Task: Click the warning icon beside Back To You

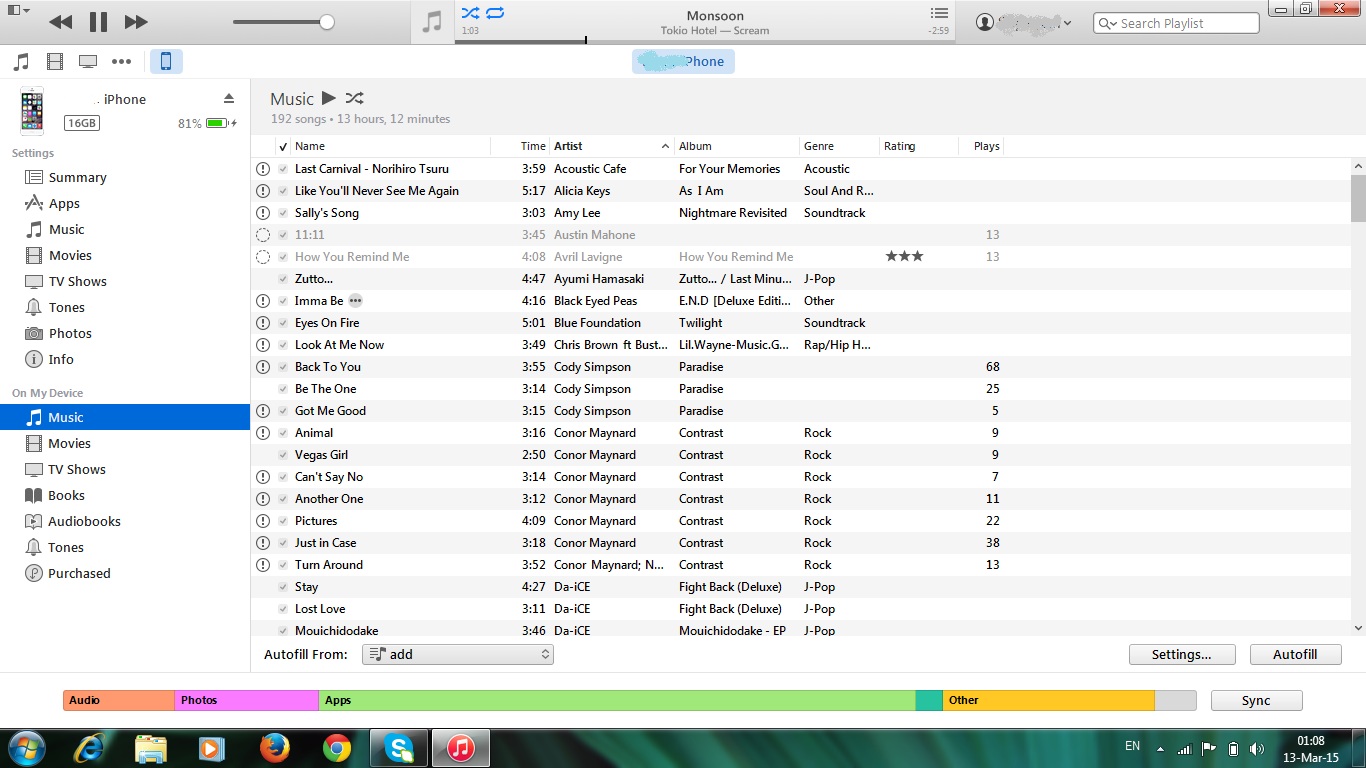Action: [x=263, y=367]
